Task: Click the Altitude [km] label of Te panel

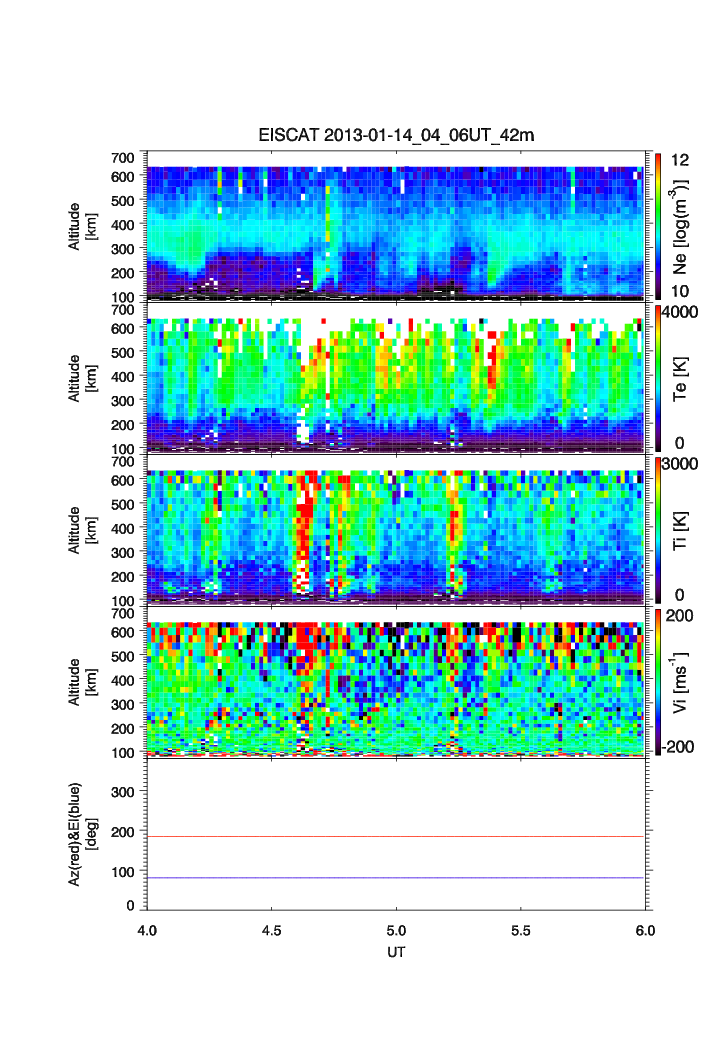Action: click(x=82, y=378)
